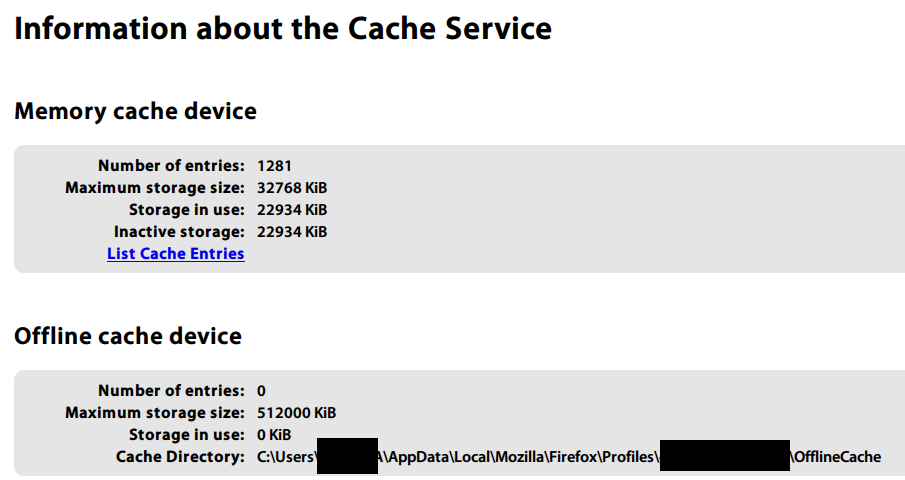Click the memory cache "Number of entries" label
This screenshot has height=480, width=905.
(x=171, y=166)
